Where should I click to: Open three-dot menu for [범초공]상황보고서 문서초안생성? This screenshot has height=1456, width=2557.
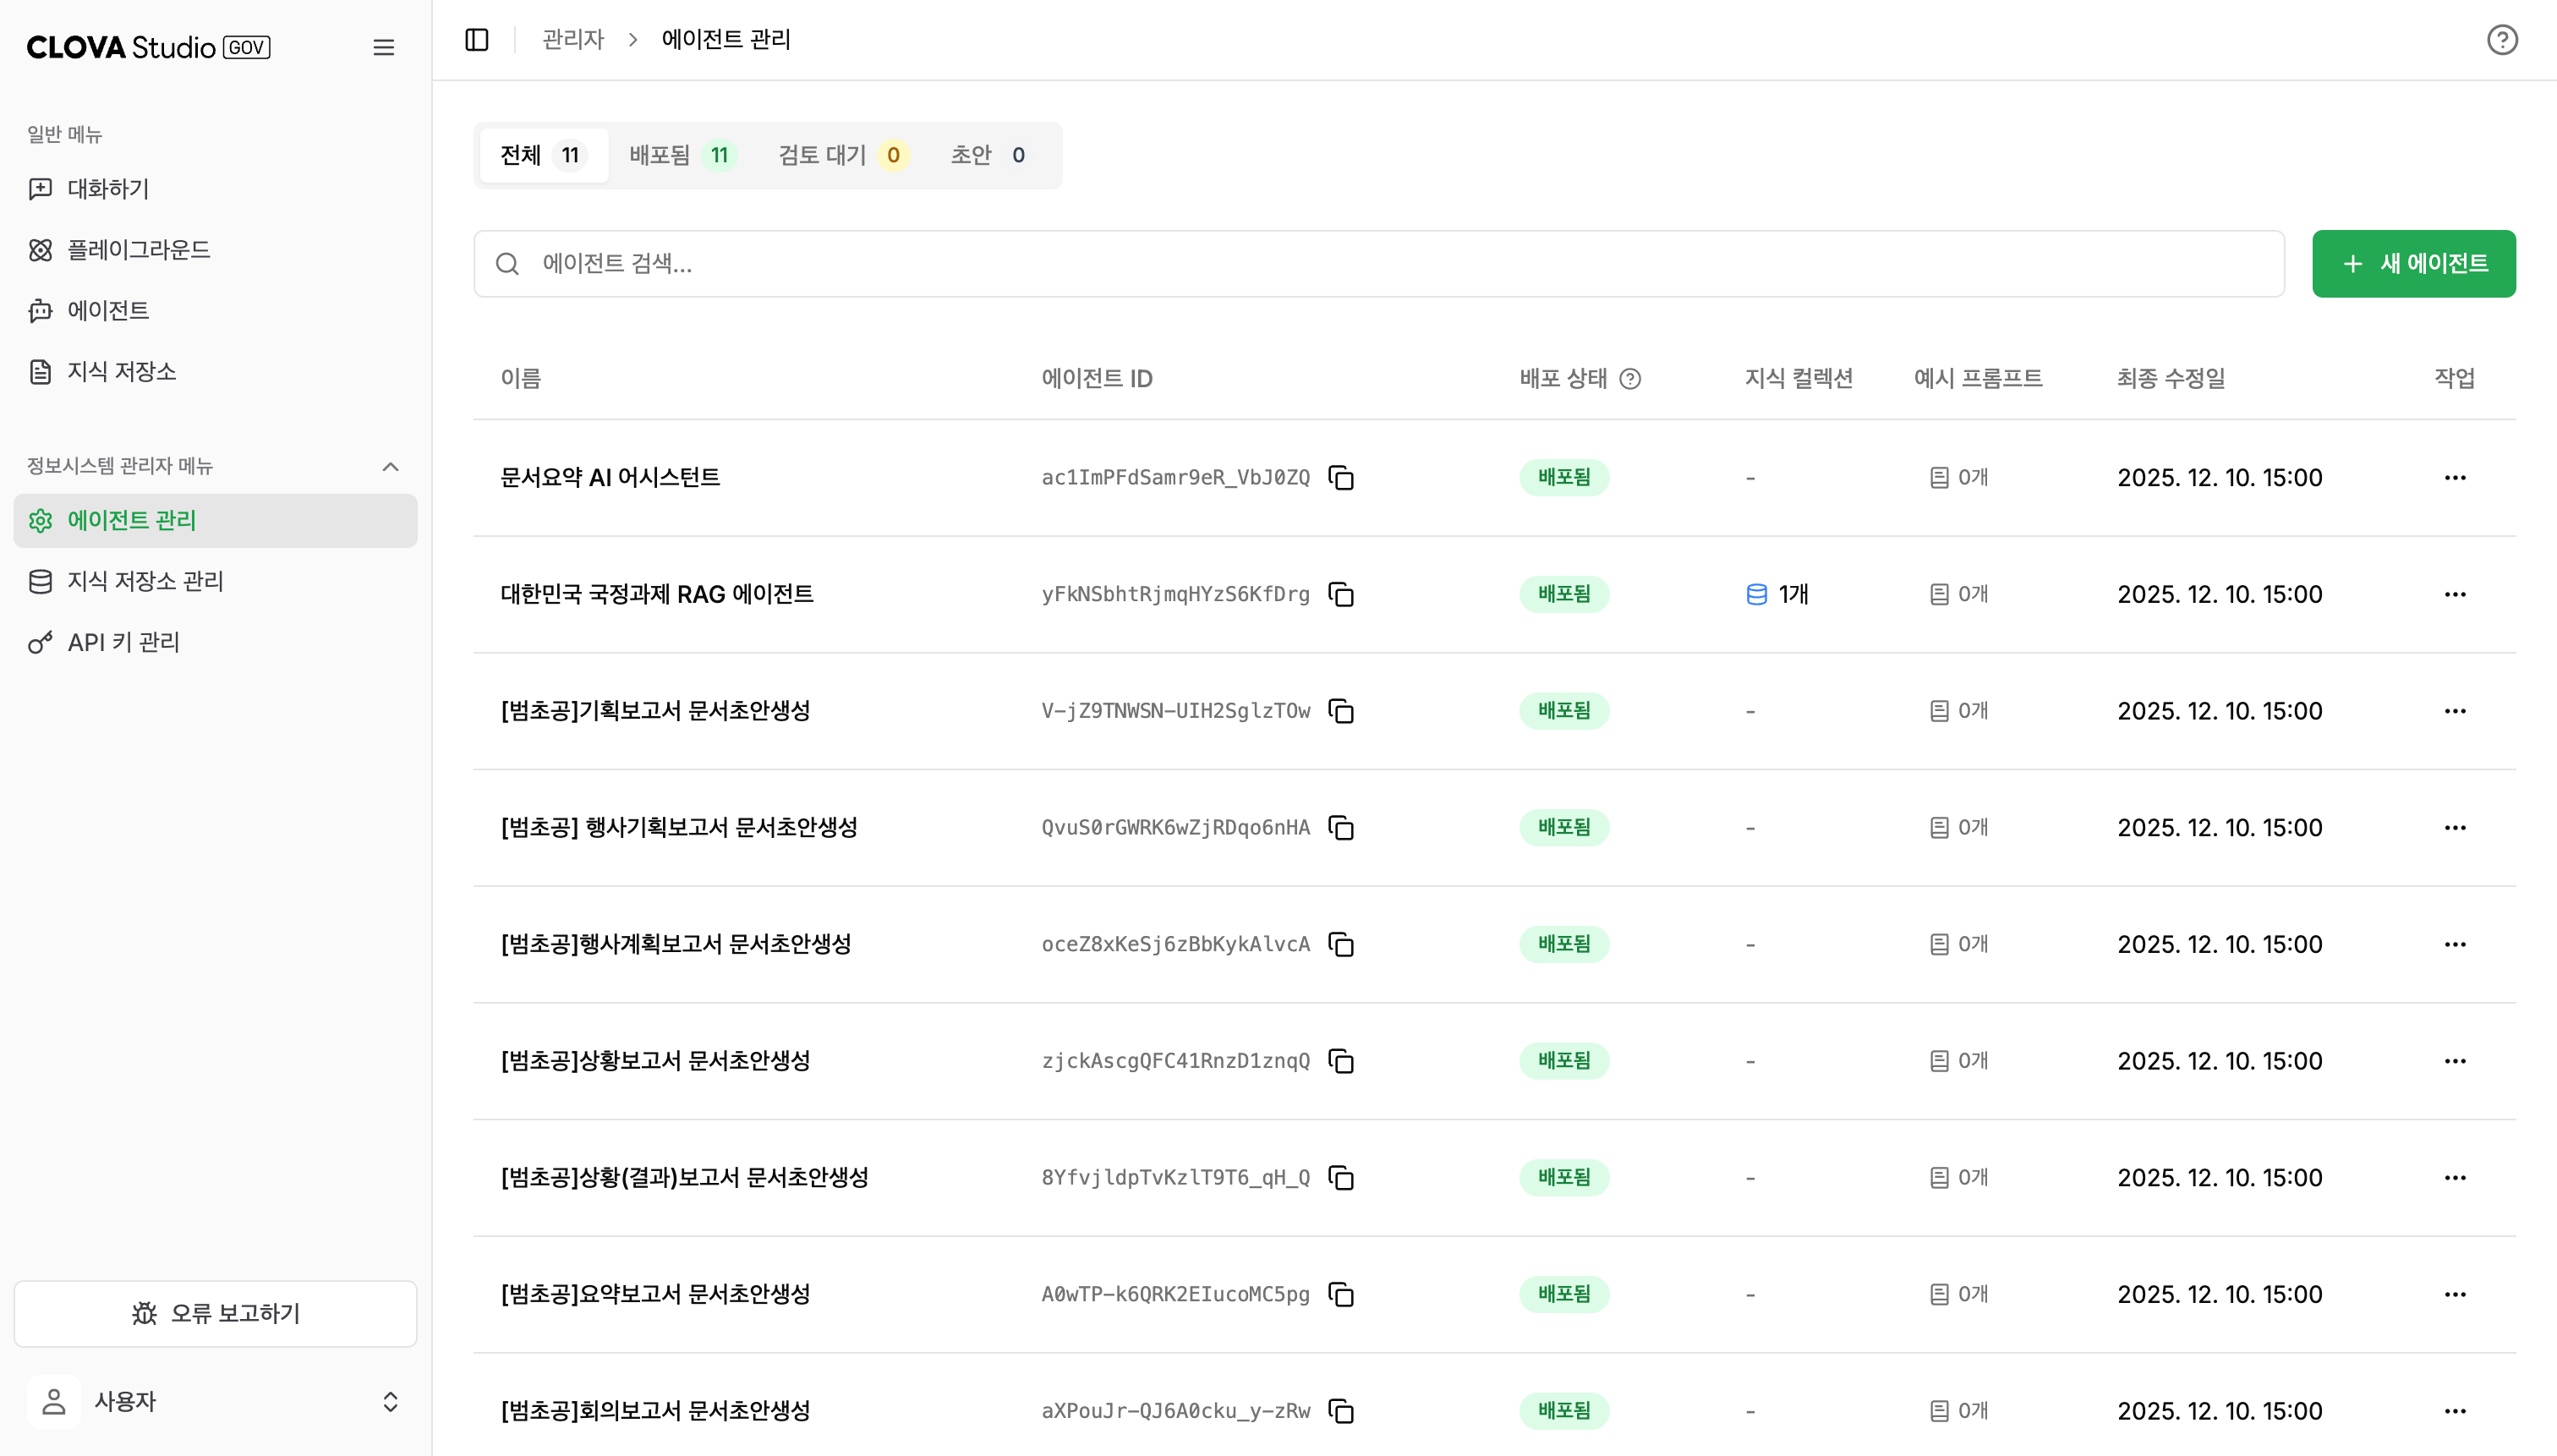[2454, 1061]
